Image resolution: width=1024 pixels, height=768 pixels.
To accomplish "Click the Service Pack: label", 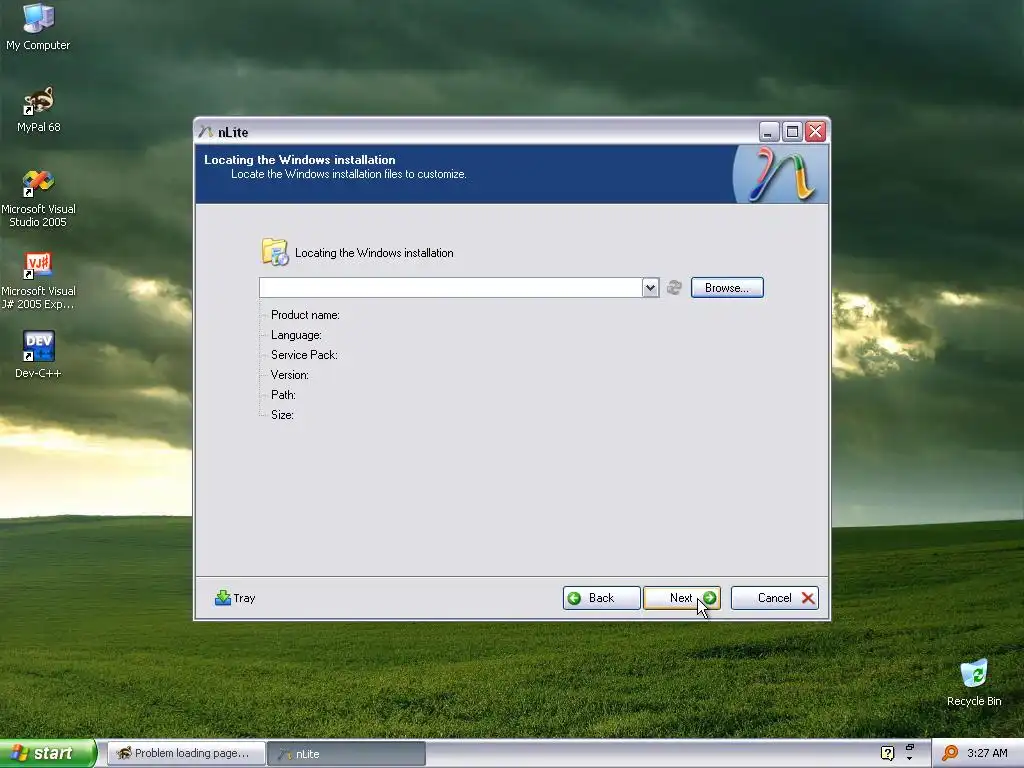I will click(304, 355).
